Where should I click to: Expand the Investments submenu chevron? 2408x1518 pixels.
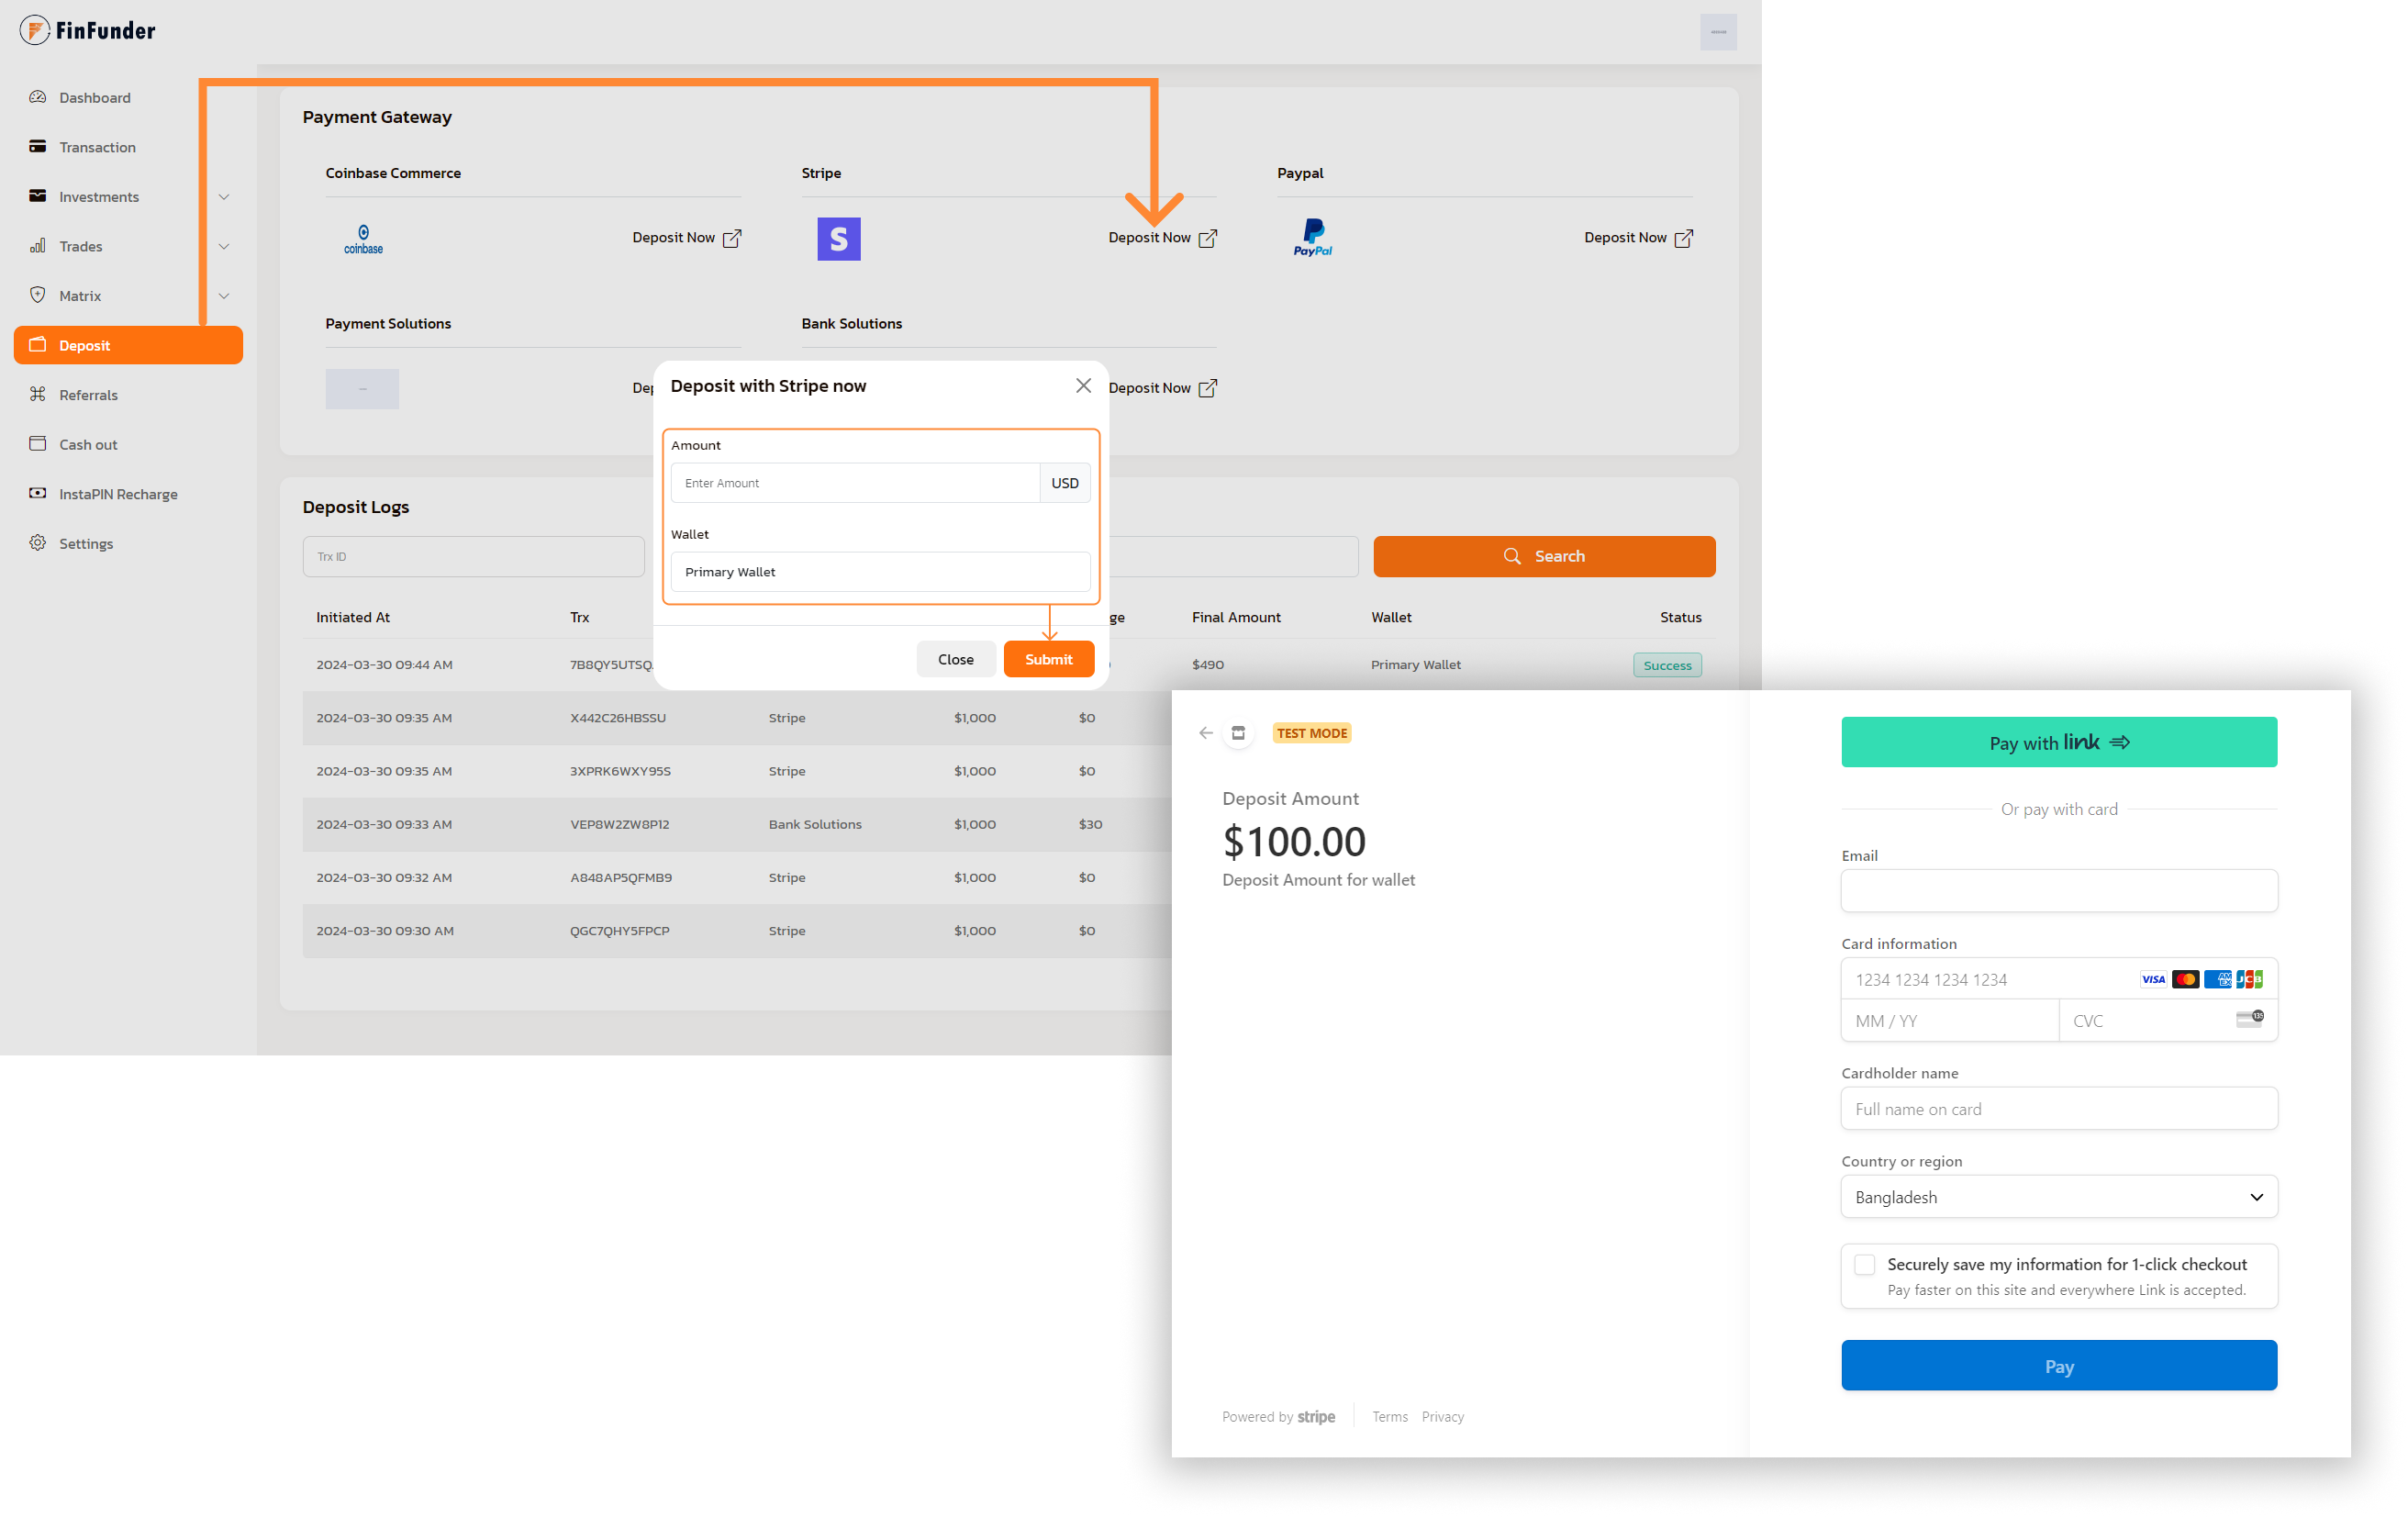pos(224,197)
